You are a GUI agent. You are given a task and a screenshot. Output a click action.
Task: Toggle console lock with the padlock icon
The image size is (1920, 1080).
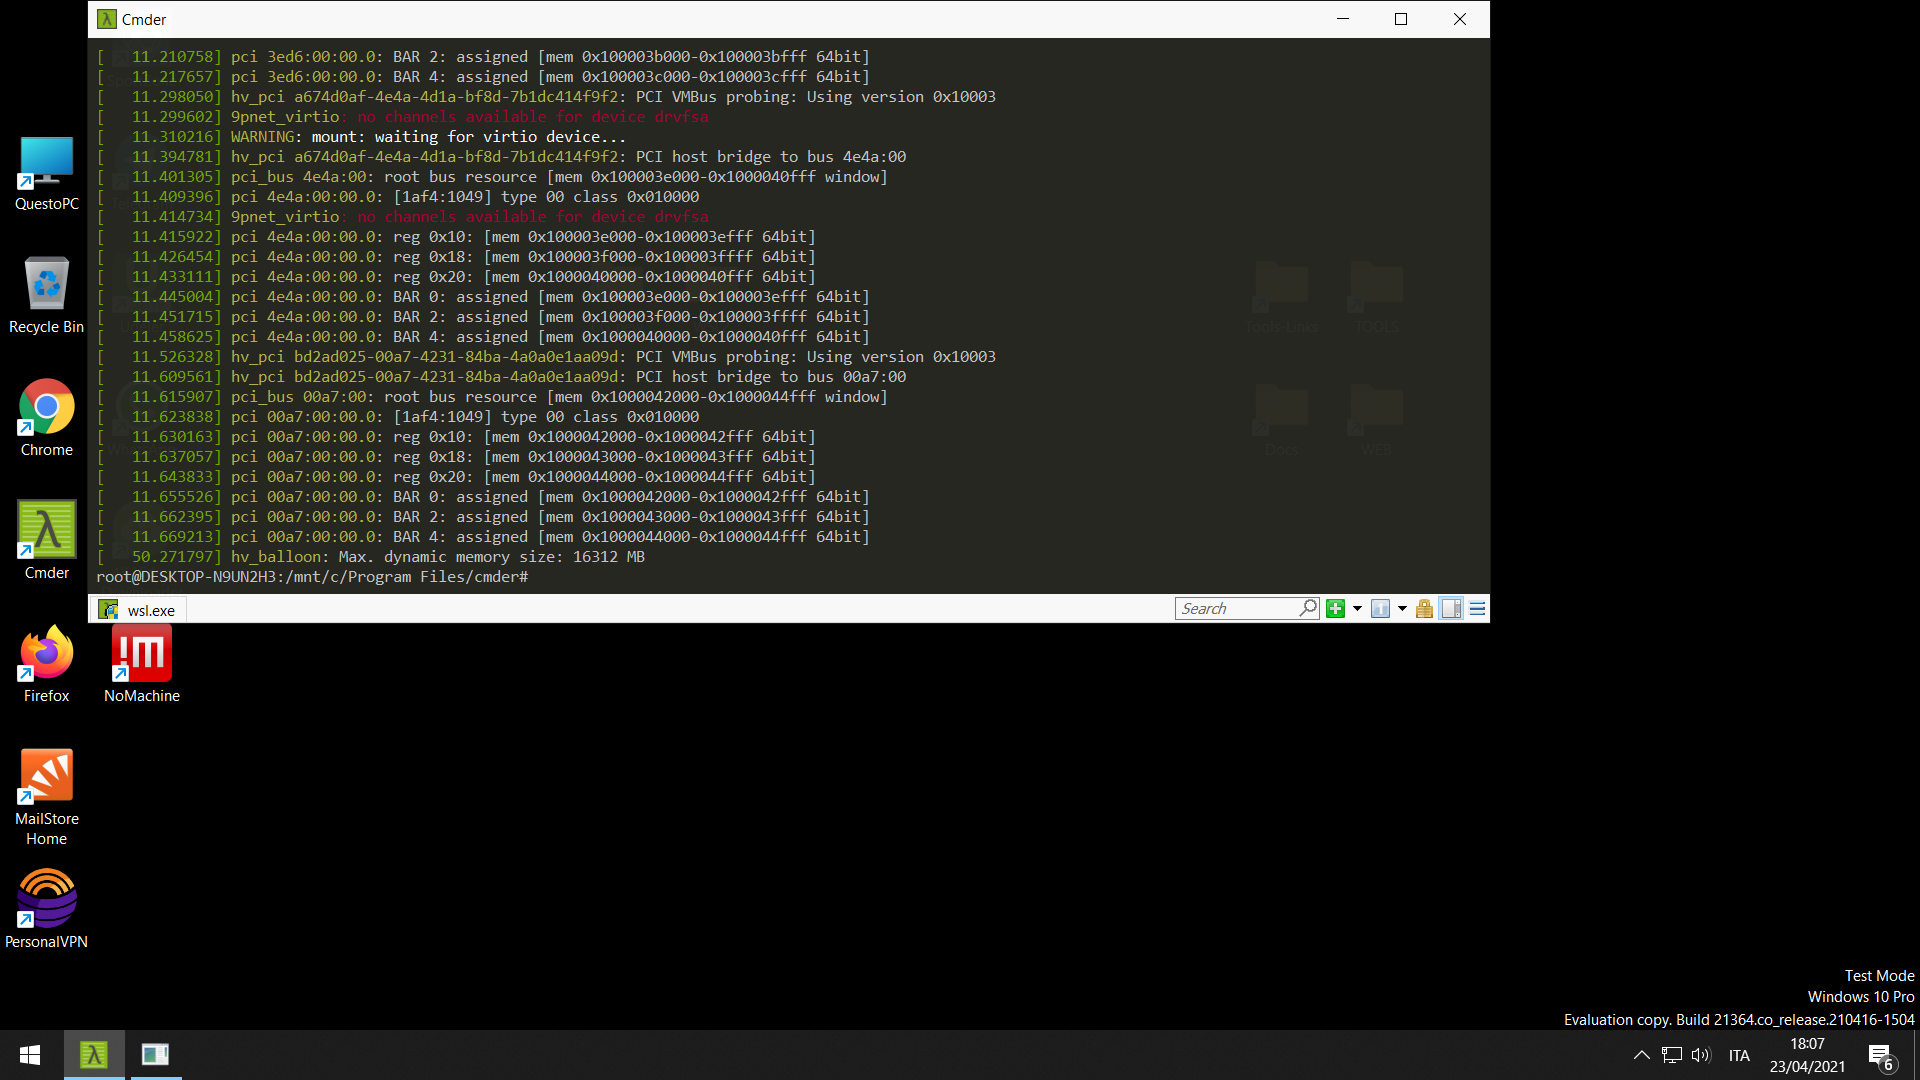[x=1424, y=608]
